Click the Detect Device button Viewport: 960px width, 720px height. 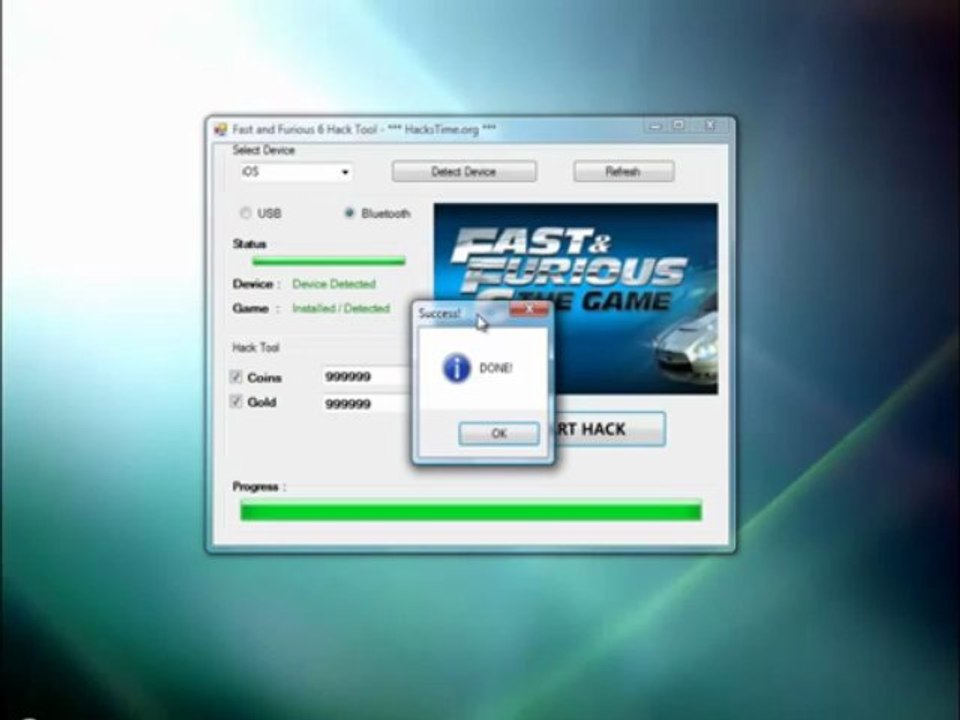[x=464, y=171]
